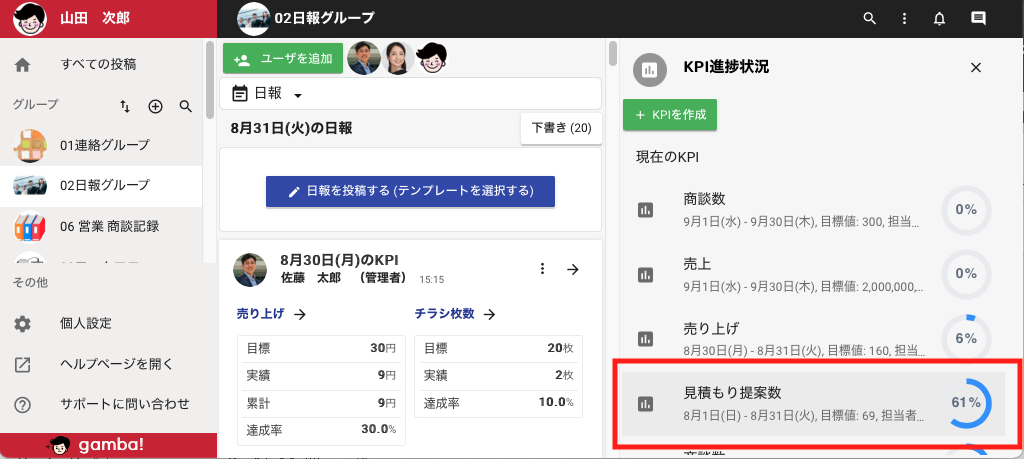Screen dimensions: 1024x459
Task: Open 見積もり提案数 KPI entry
Action: pos(812,404)
